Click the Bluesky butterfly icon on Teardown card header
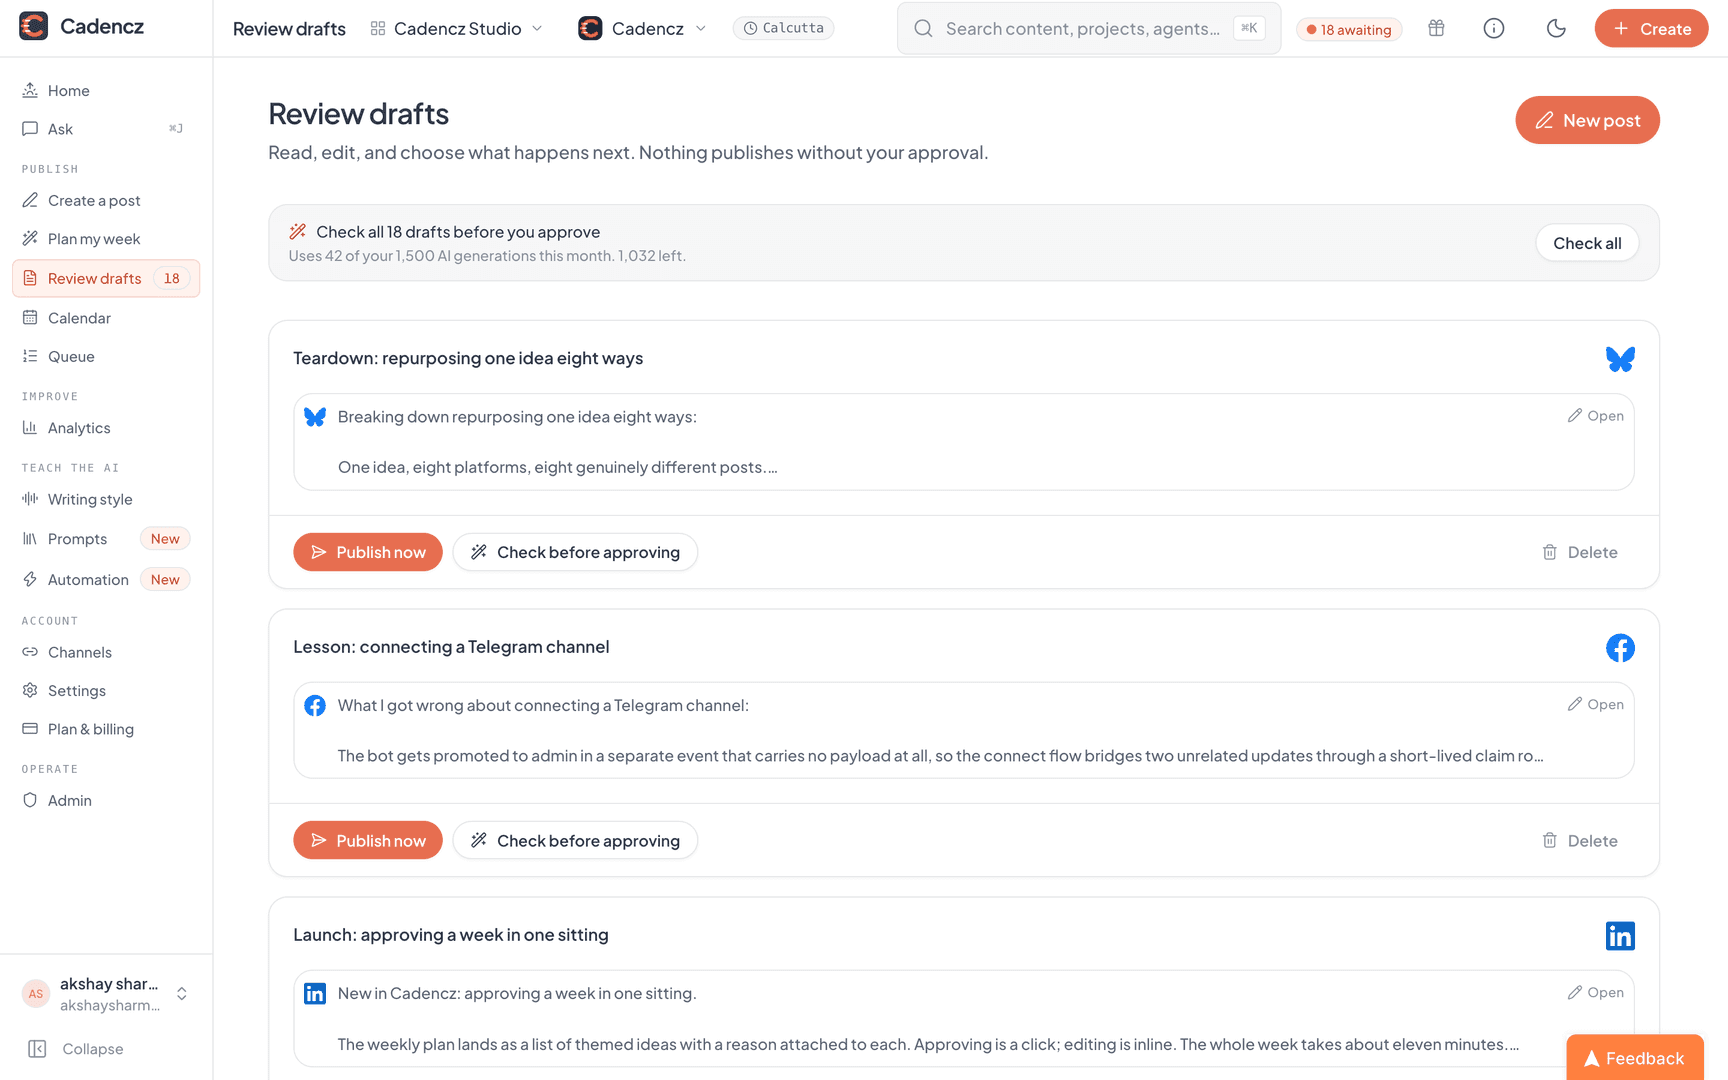Image resolution: width=1728 pixels, height=1080 pixels. point(1620,359)
